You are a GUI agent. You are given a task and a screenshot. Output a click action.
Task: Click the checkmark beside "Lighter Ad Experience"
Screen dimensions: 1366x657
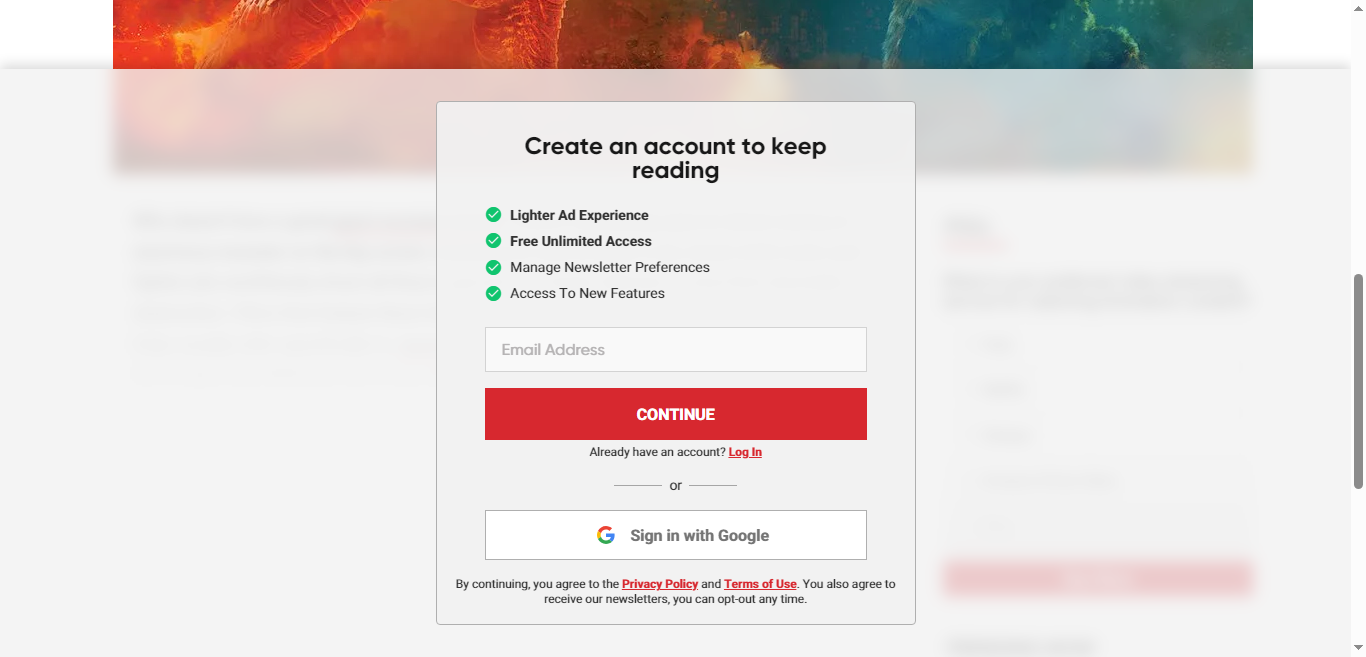pyautogui.click(x=493, y=214)
